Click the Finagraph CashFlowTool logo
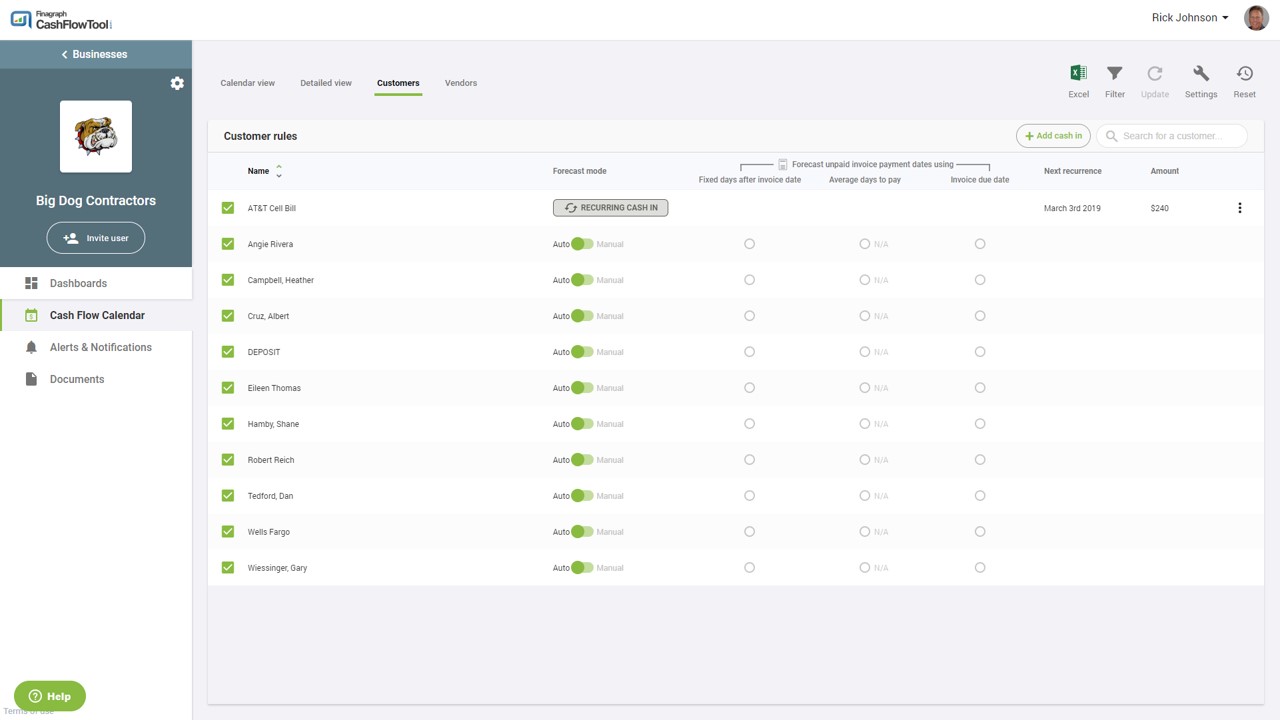The image size is (1280, 720). pos(61,19)
